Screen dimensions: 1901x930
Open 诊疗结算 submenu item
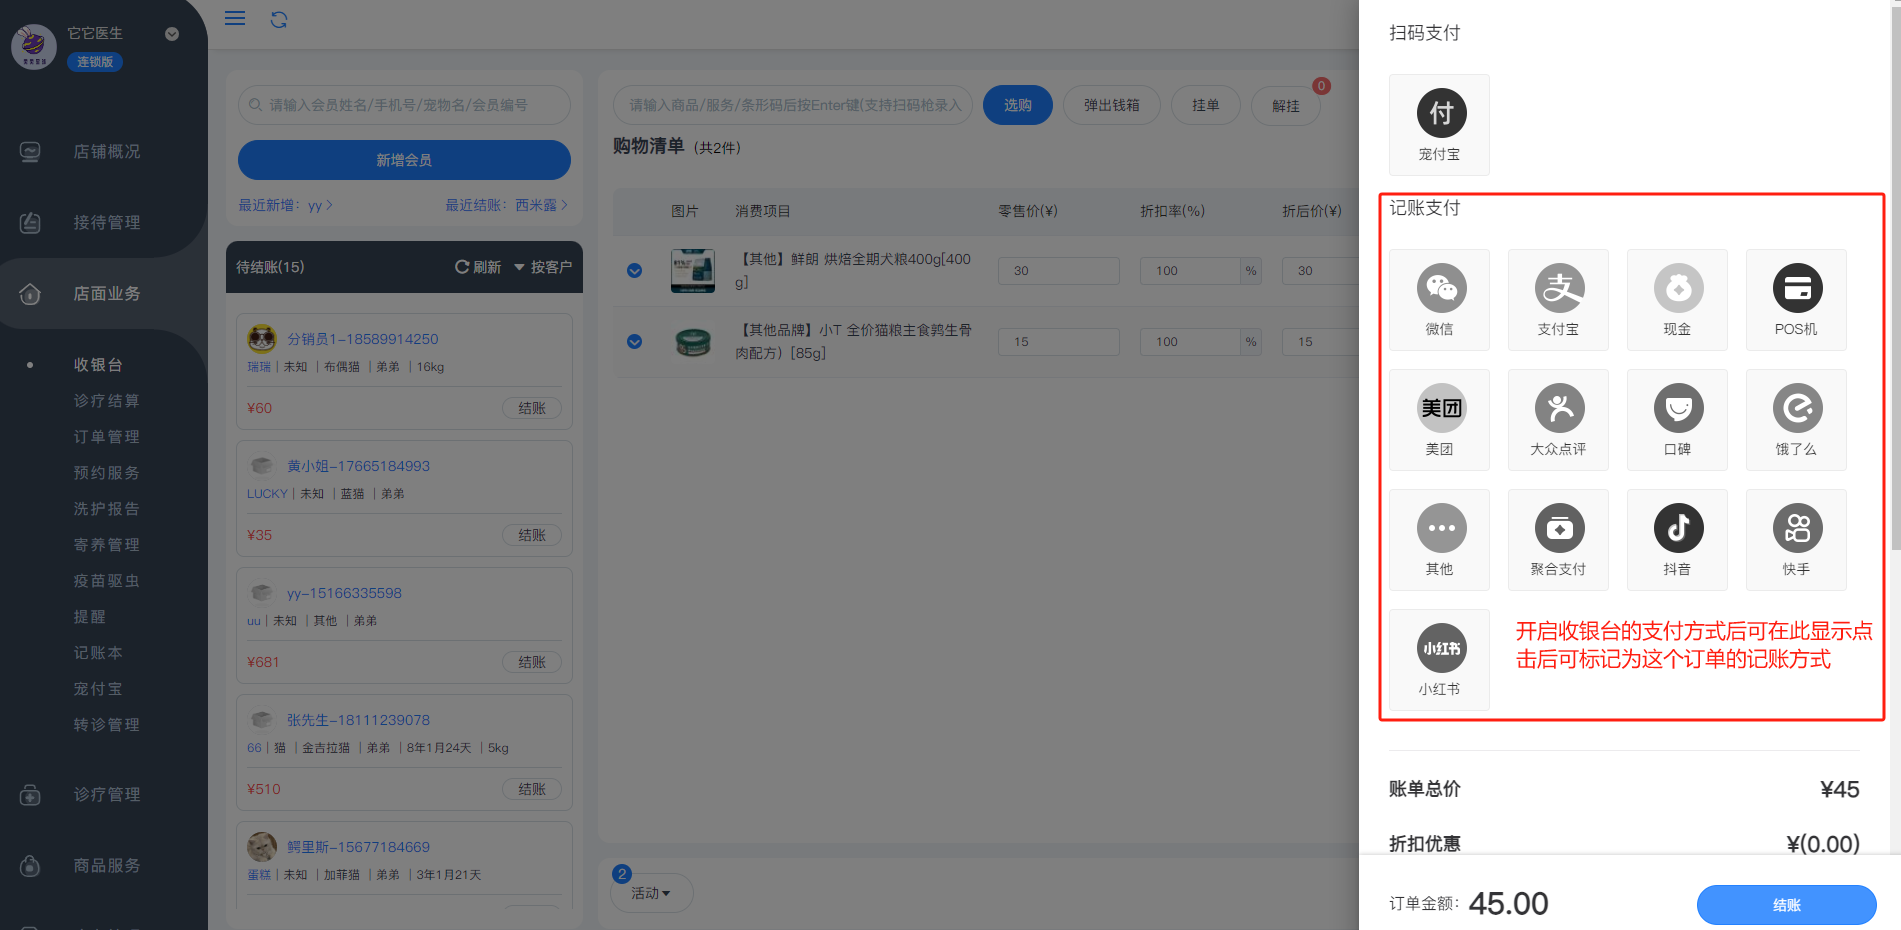point(106,401)
